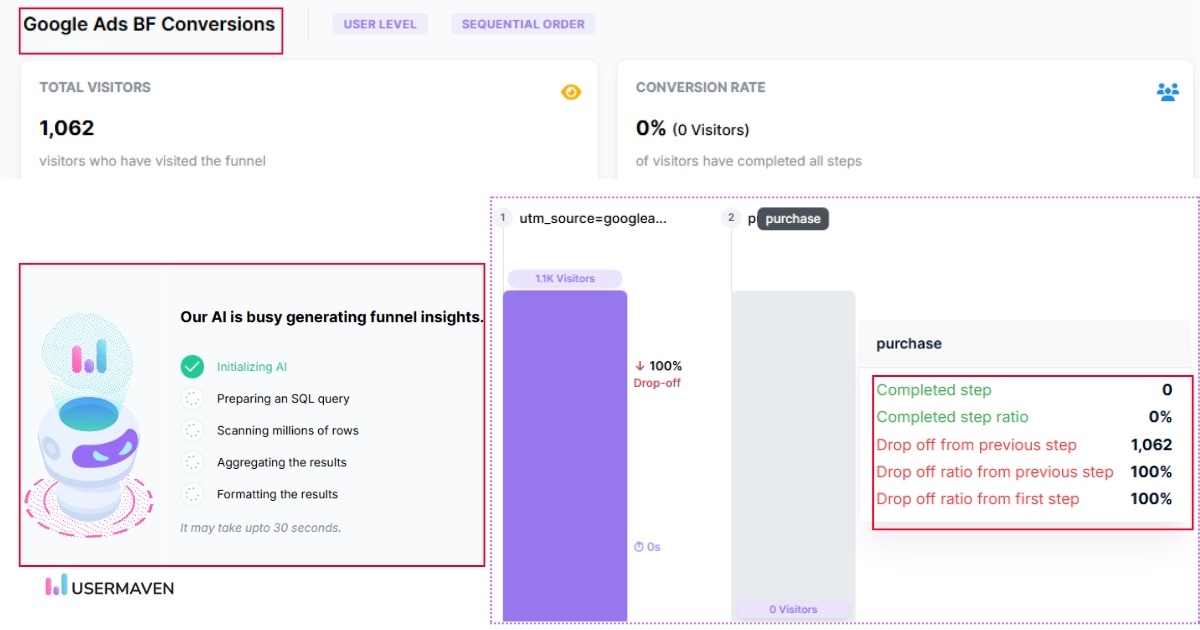Screen dimensions: 1200x630
Task: Click the Google Ads BF Conversions funnel title
Action: pyautogui.click(x=148, y=25)
